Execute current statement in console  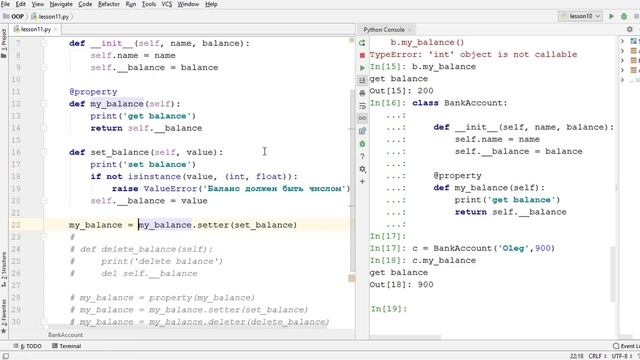[362, 68]
